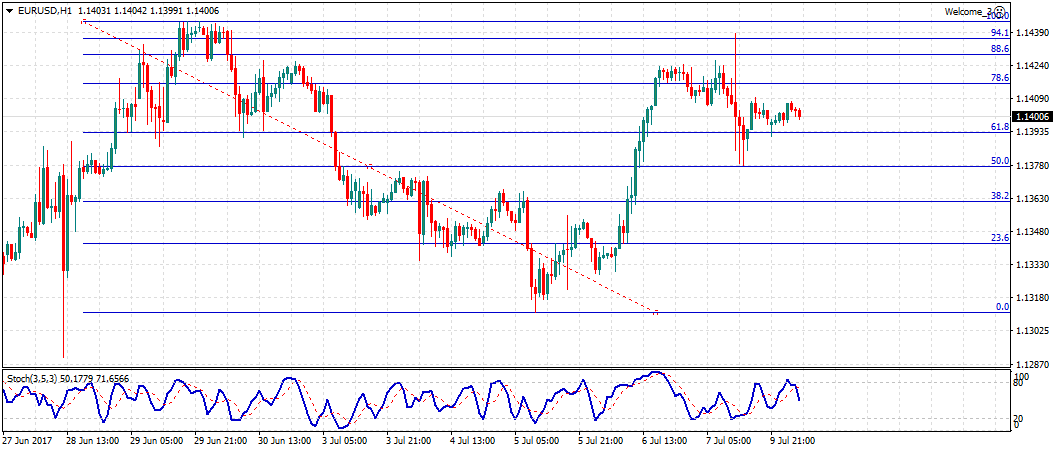
Task: Select the Fibonacci 38.2 level label
Action: 998,196
